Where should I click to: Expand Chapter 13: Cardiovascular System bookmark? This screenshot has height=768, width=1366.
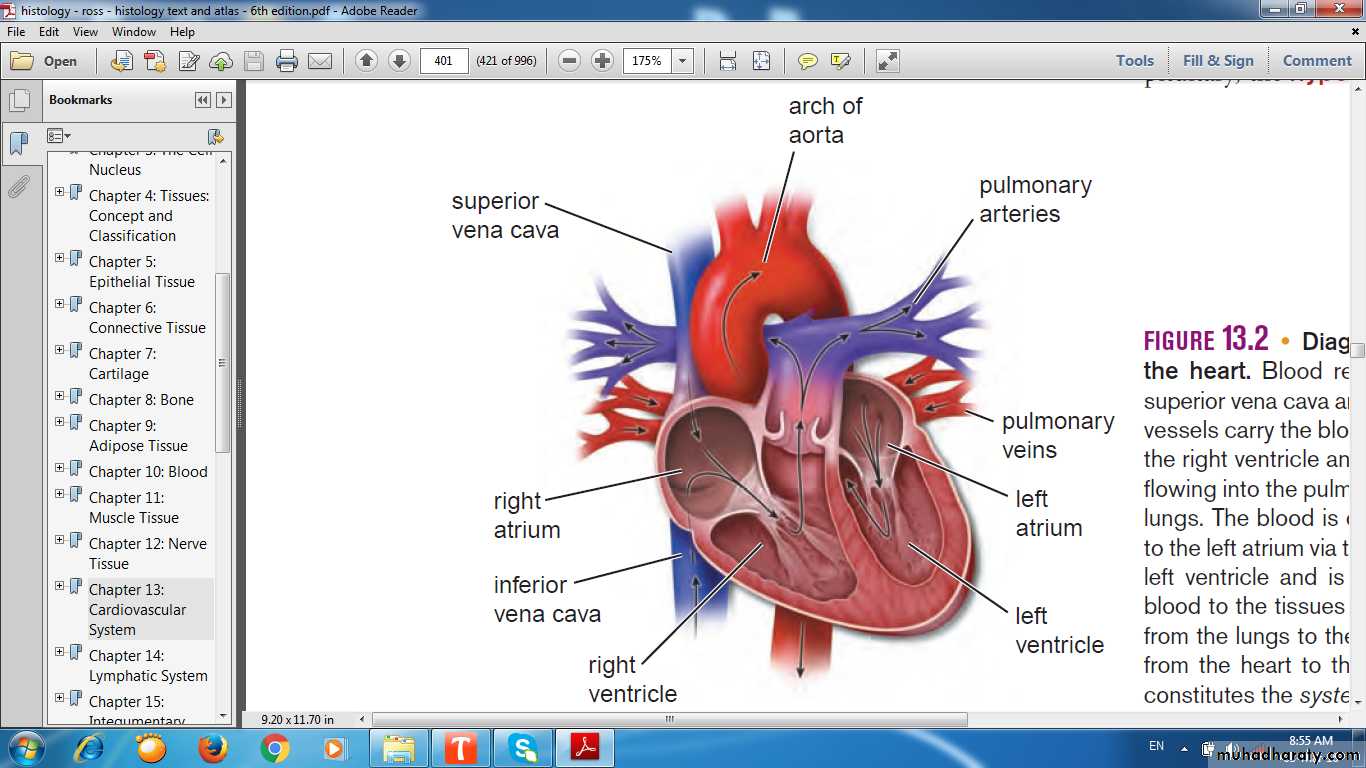(60, 586)
